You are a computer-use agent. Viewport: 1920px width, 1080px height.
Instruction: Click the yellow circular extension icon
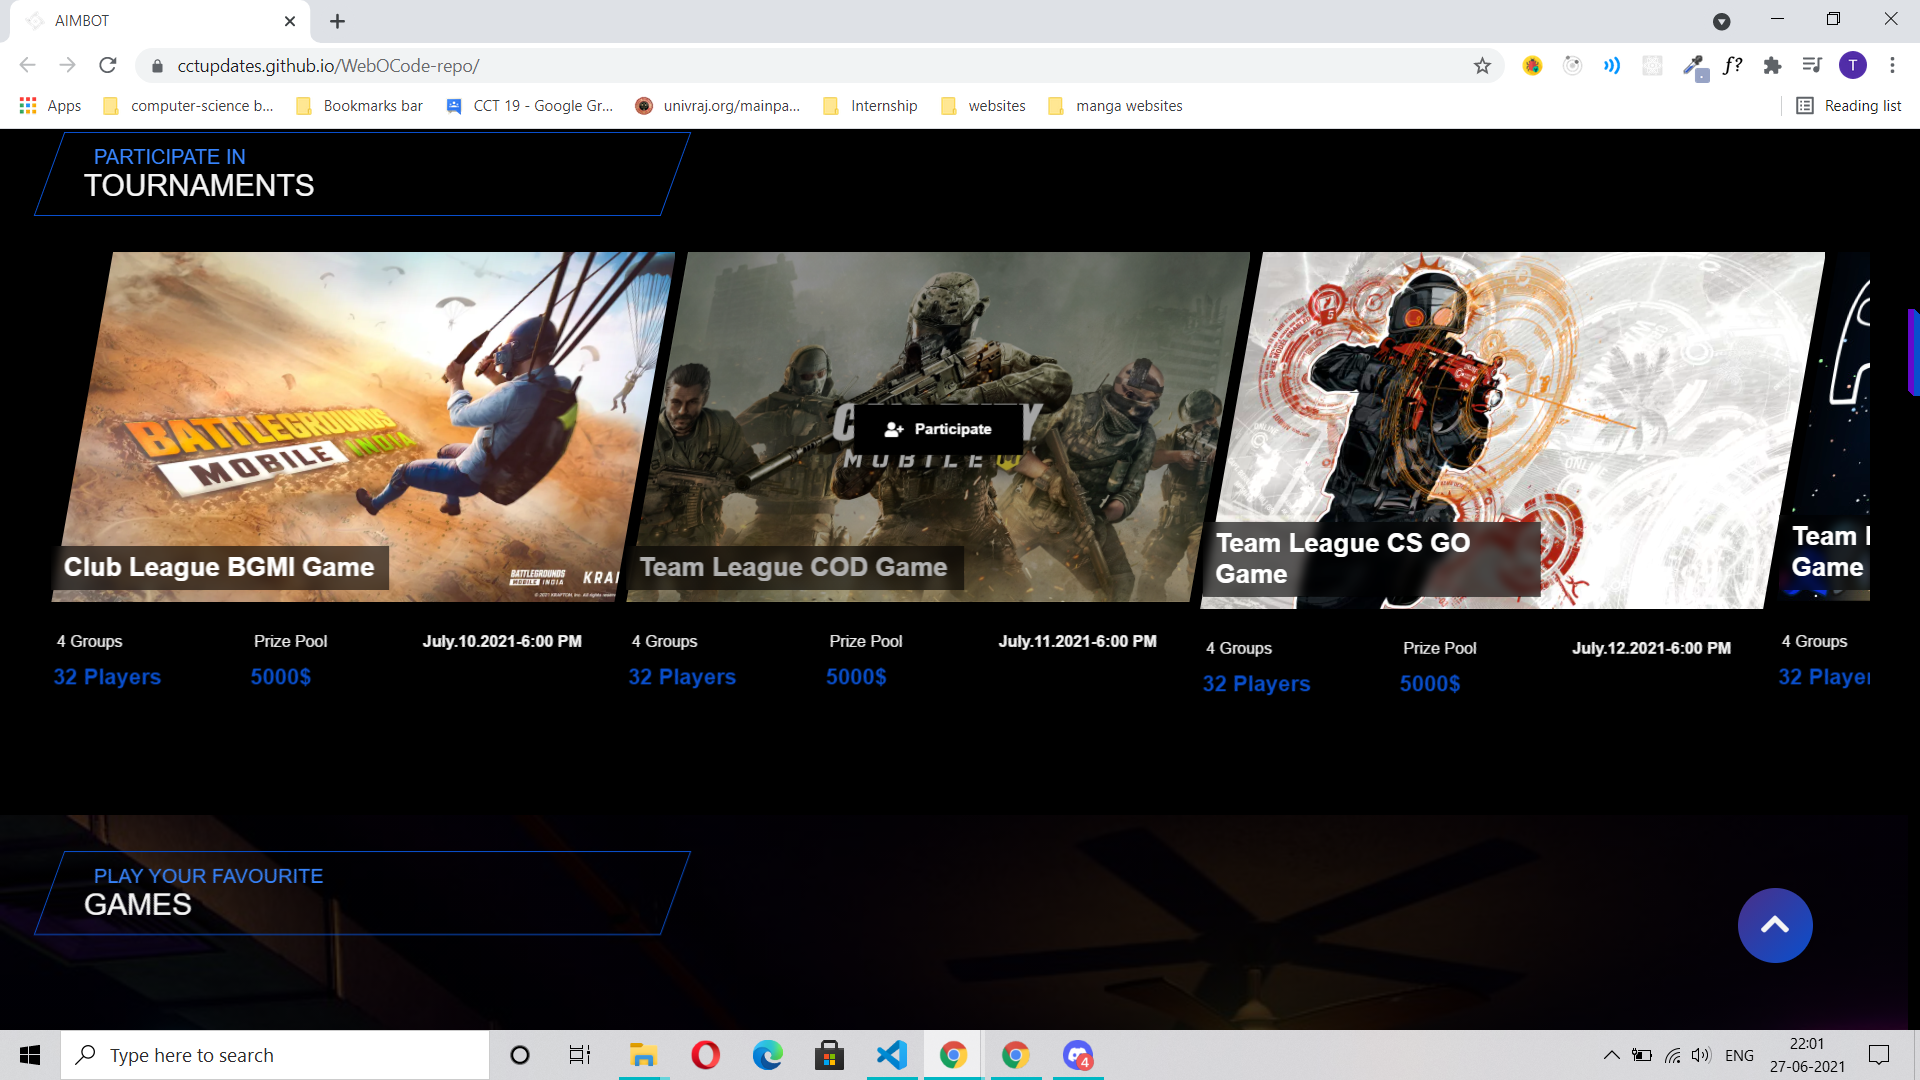(x=1532, y=66)
